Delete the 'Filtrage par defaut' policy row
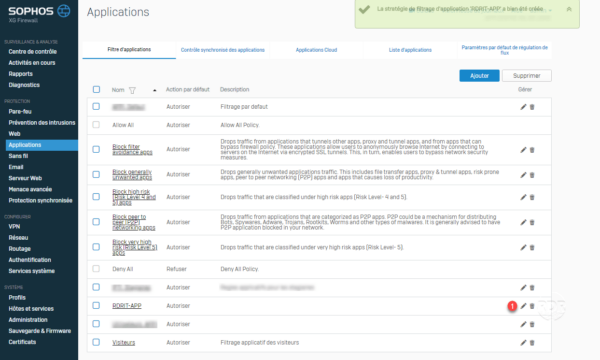 pyautogui.click(x=532, y=107)
